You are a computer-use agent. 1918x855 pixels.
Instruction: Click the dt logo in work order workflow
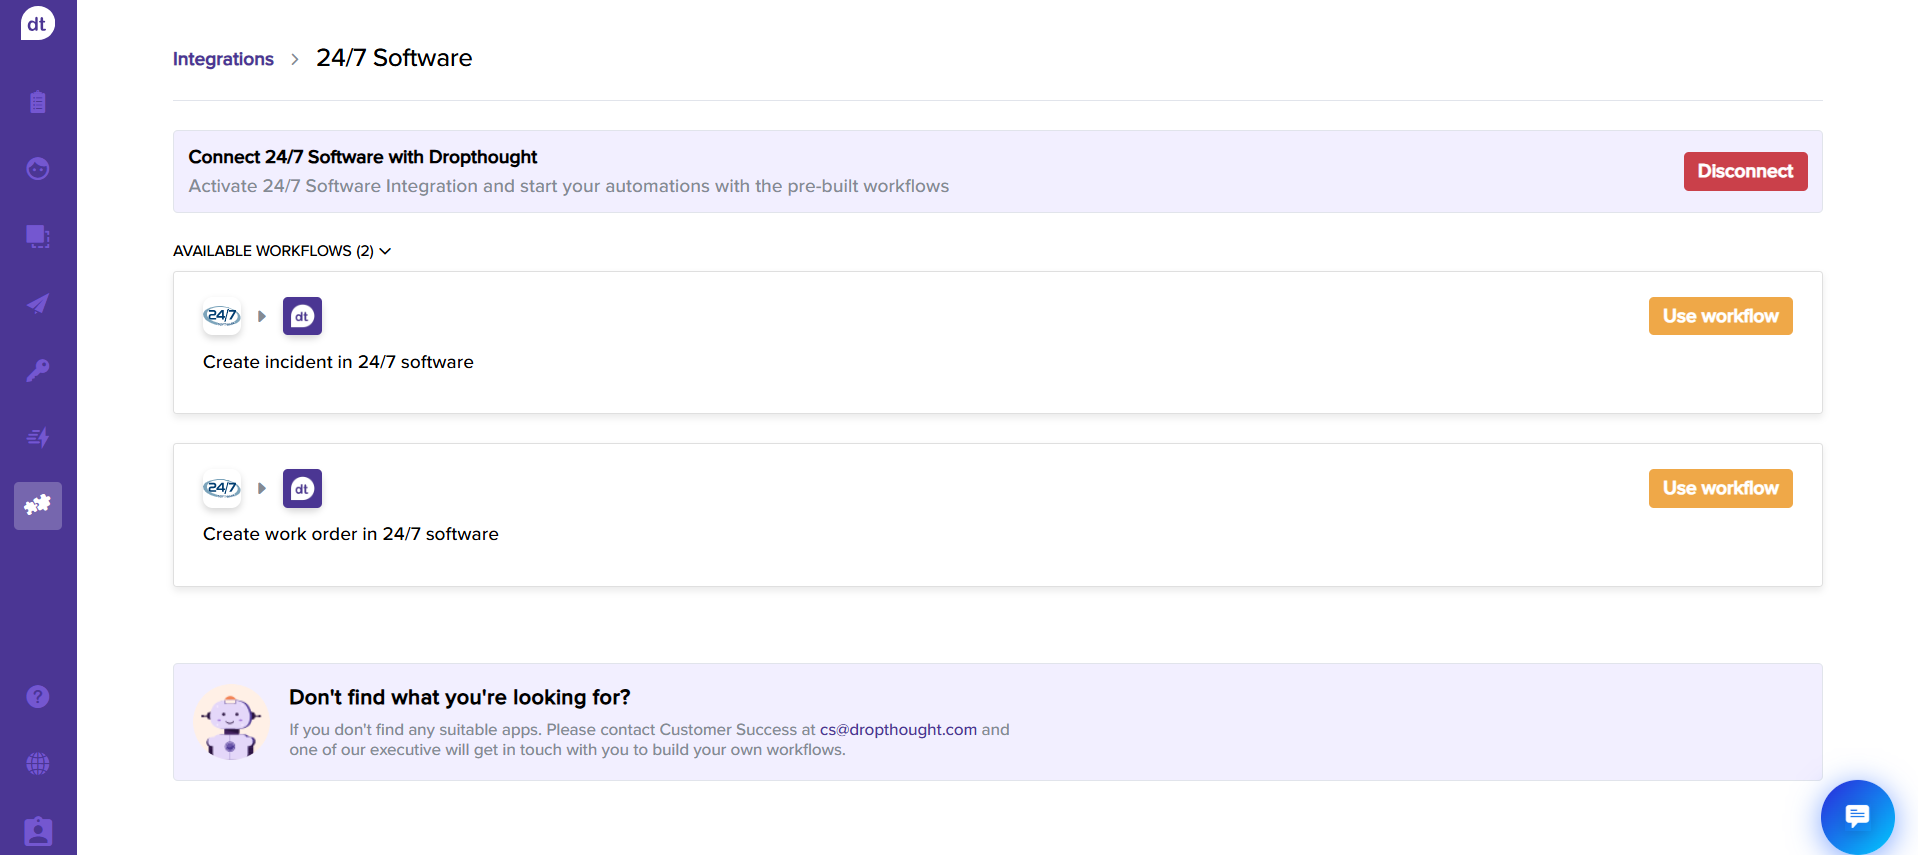point(302,489)
